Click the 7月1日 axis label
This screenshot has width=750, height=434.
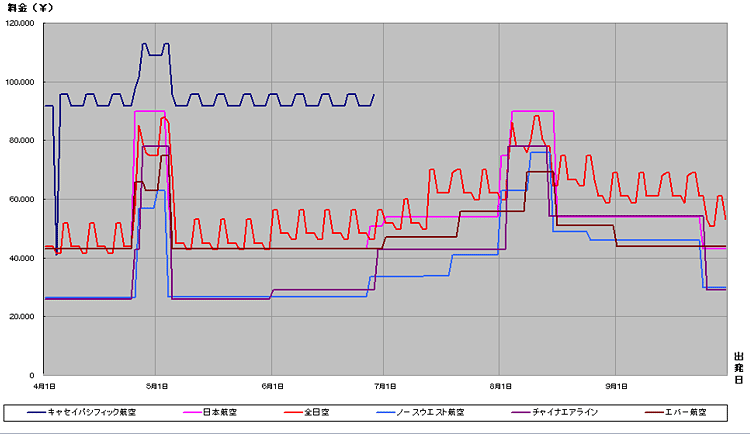(385, 386)
